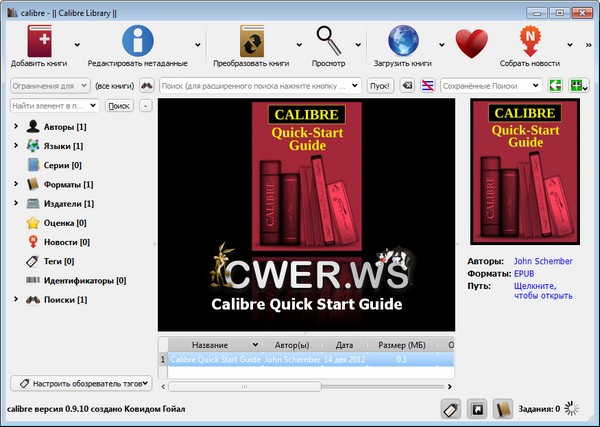Click the red heart donate icon
Screen dimensions: 600x427
(470, 43)
